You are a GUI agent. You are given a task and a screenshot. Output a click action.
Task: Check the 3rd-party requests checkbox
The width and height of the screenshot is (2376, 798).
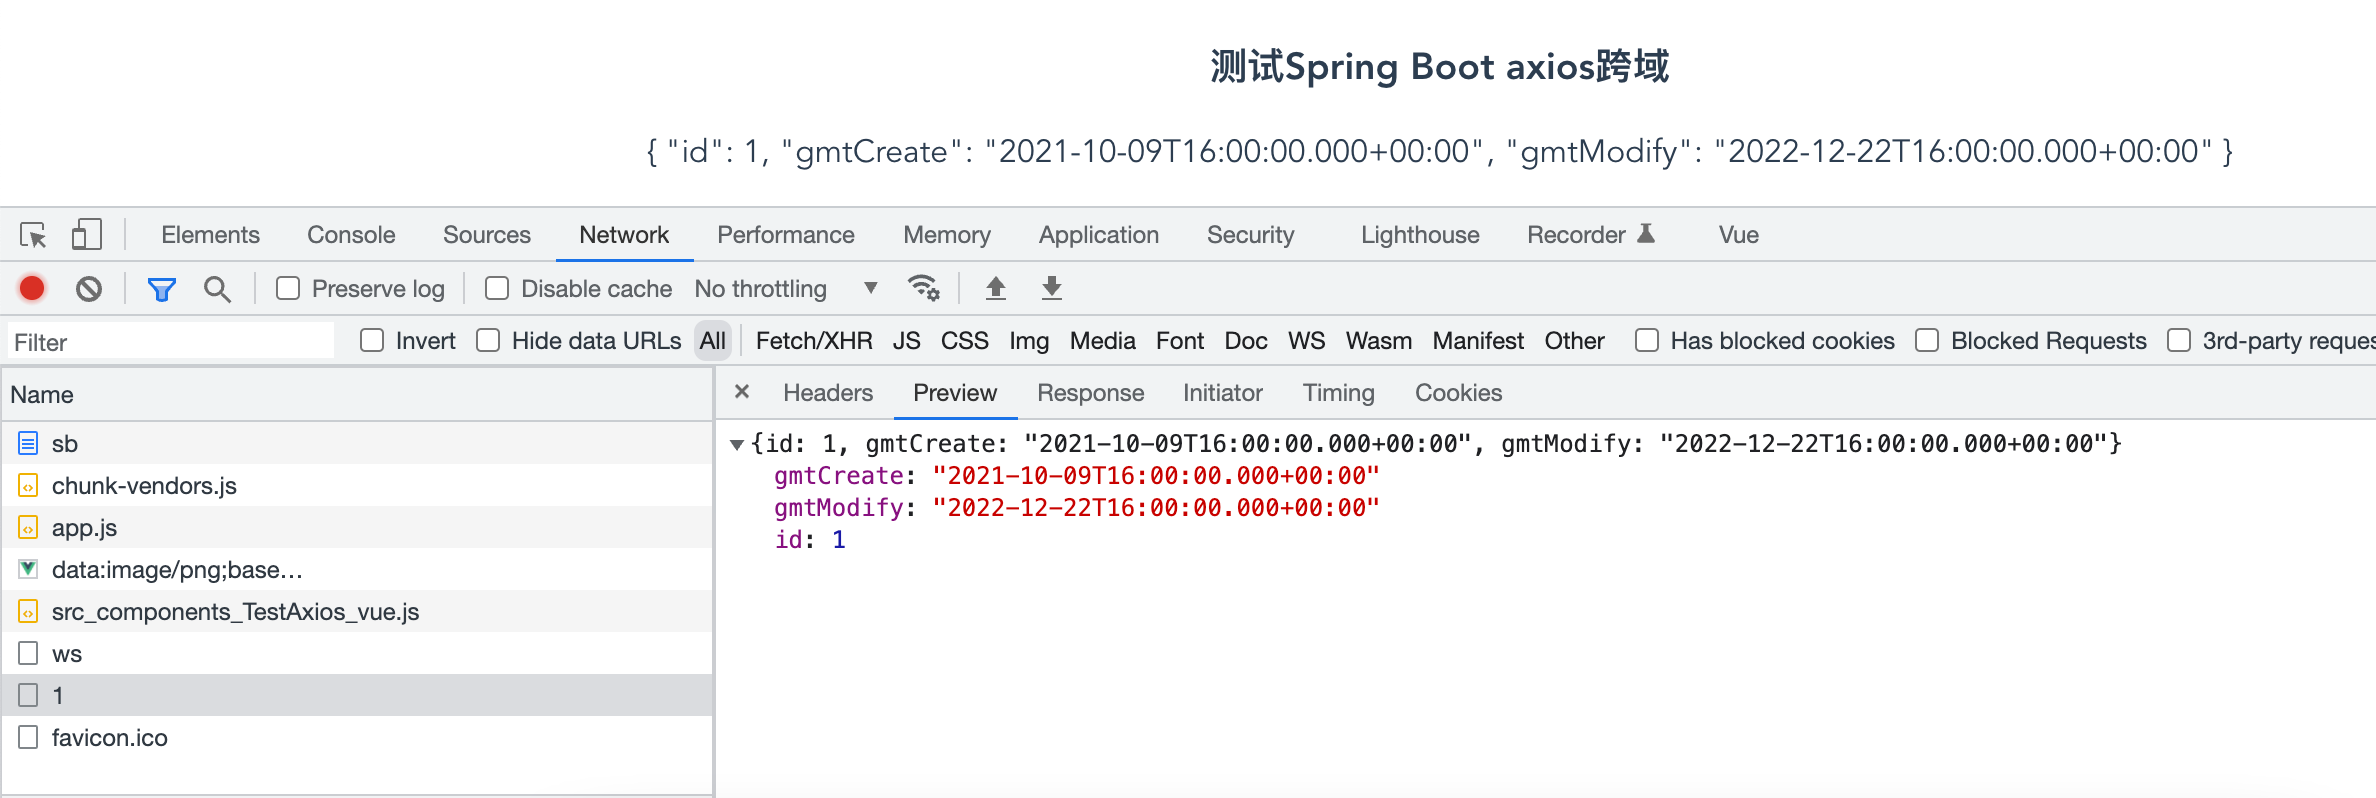pos(2179,340)
